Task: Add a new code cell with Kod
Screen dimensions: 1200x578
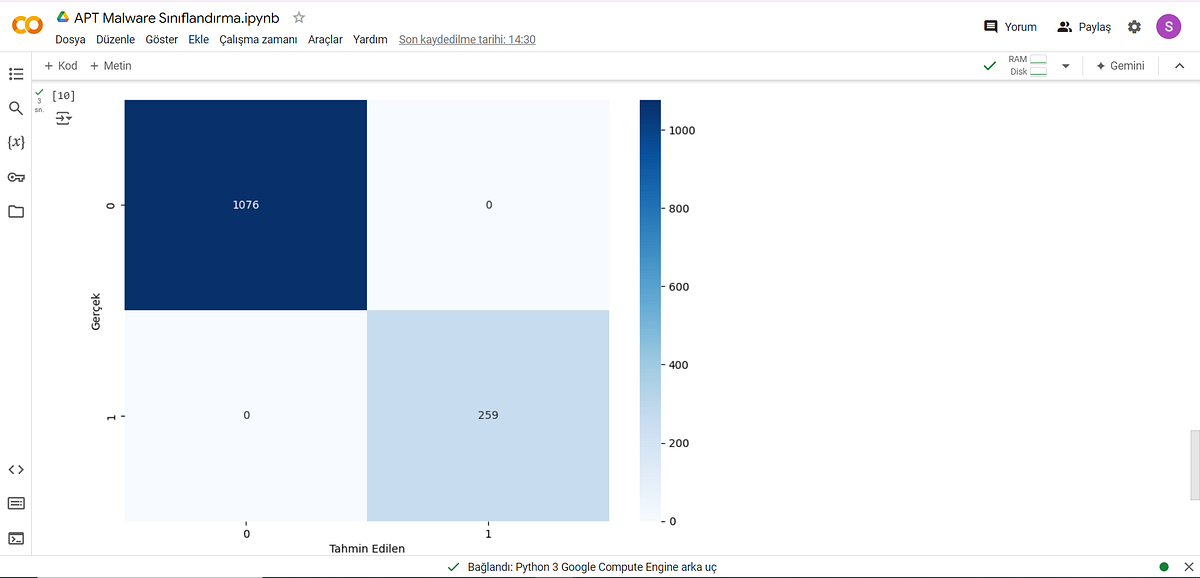Action: pyautogui.click(x=60, y=65)
